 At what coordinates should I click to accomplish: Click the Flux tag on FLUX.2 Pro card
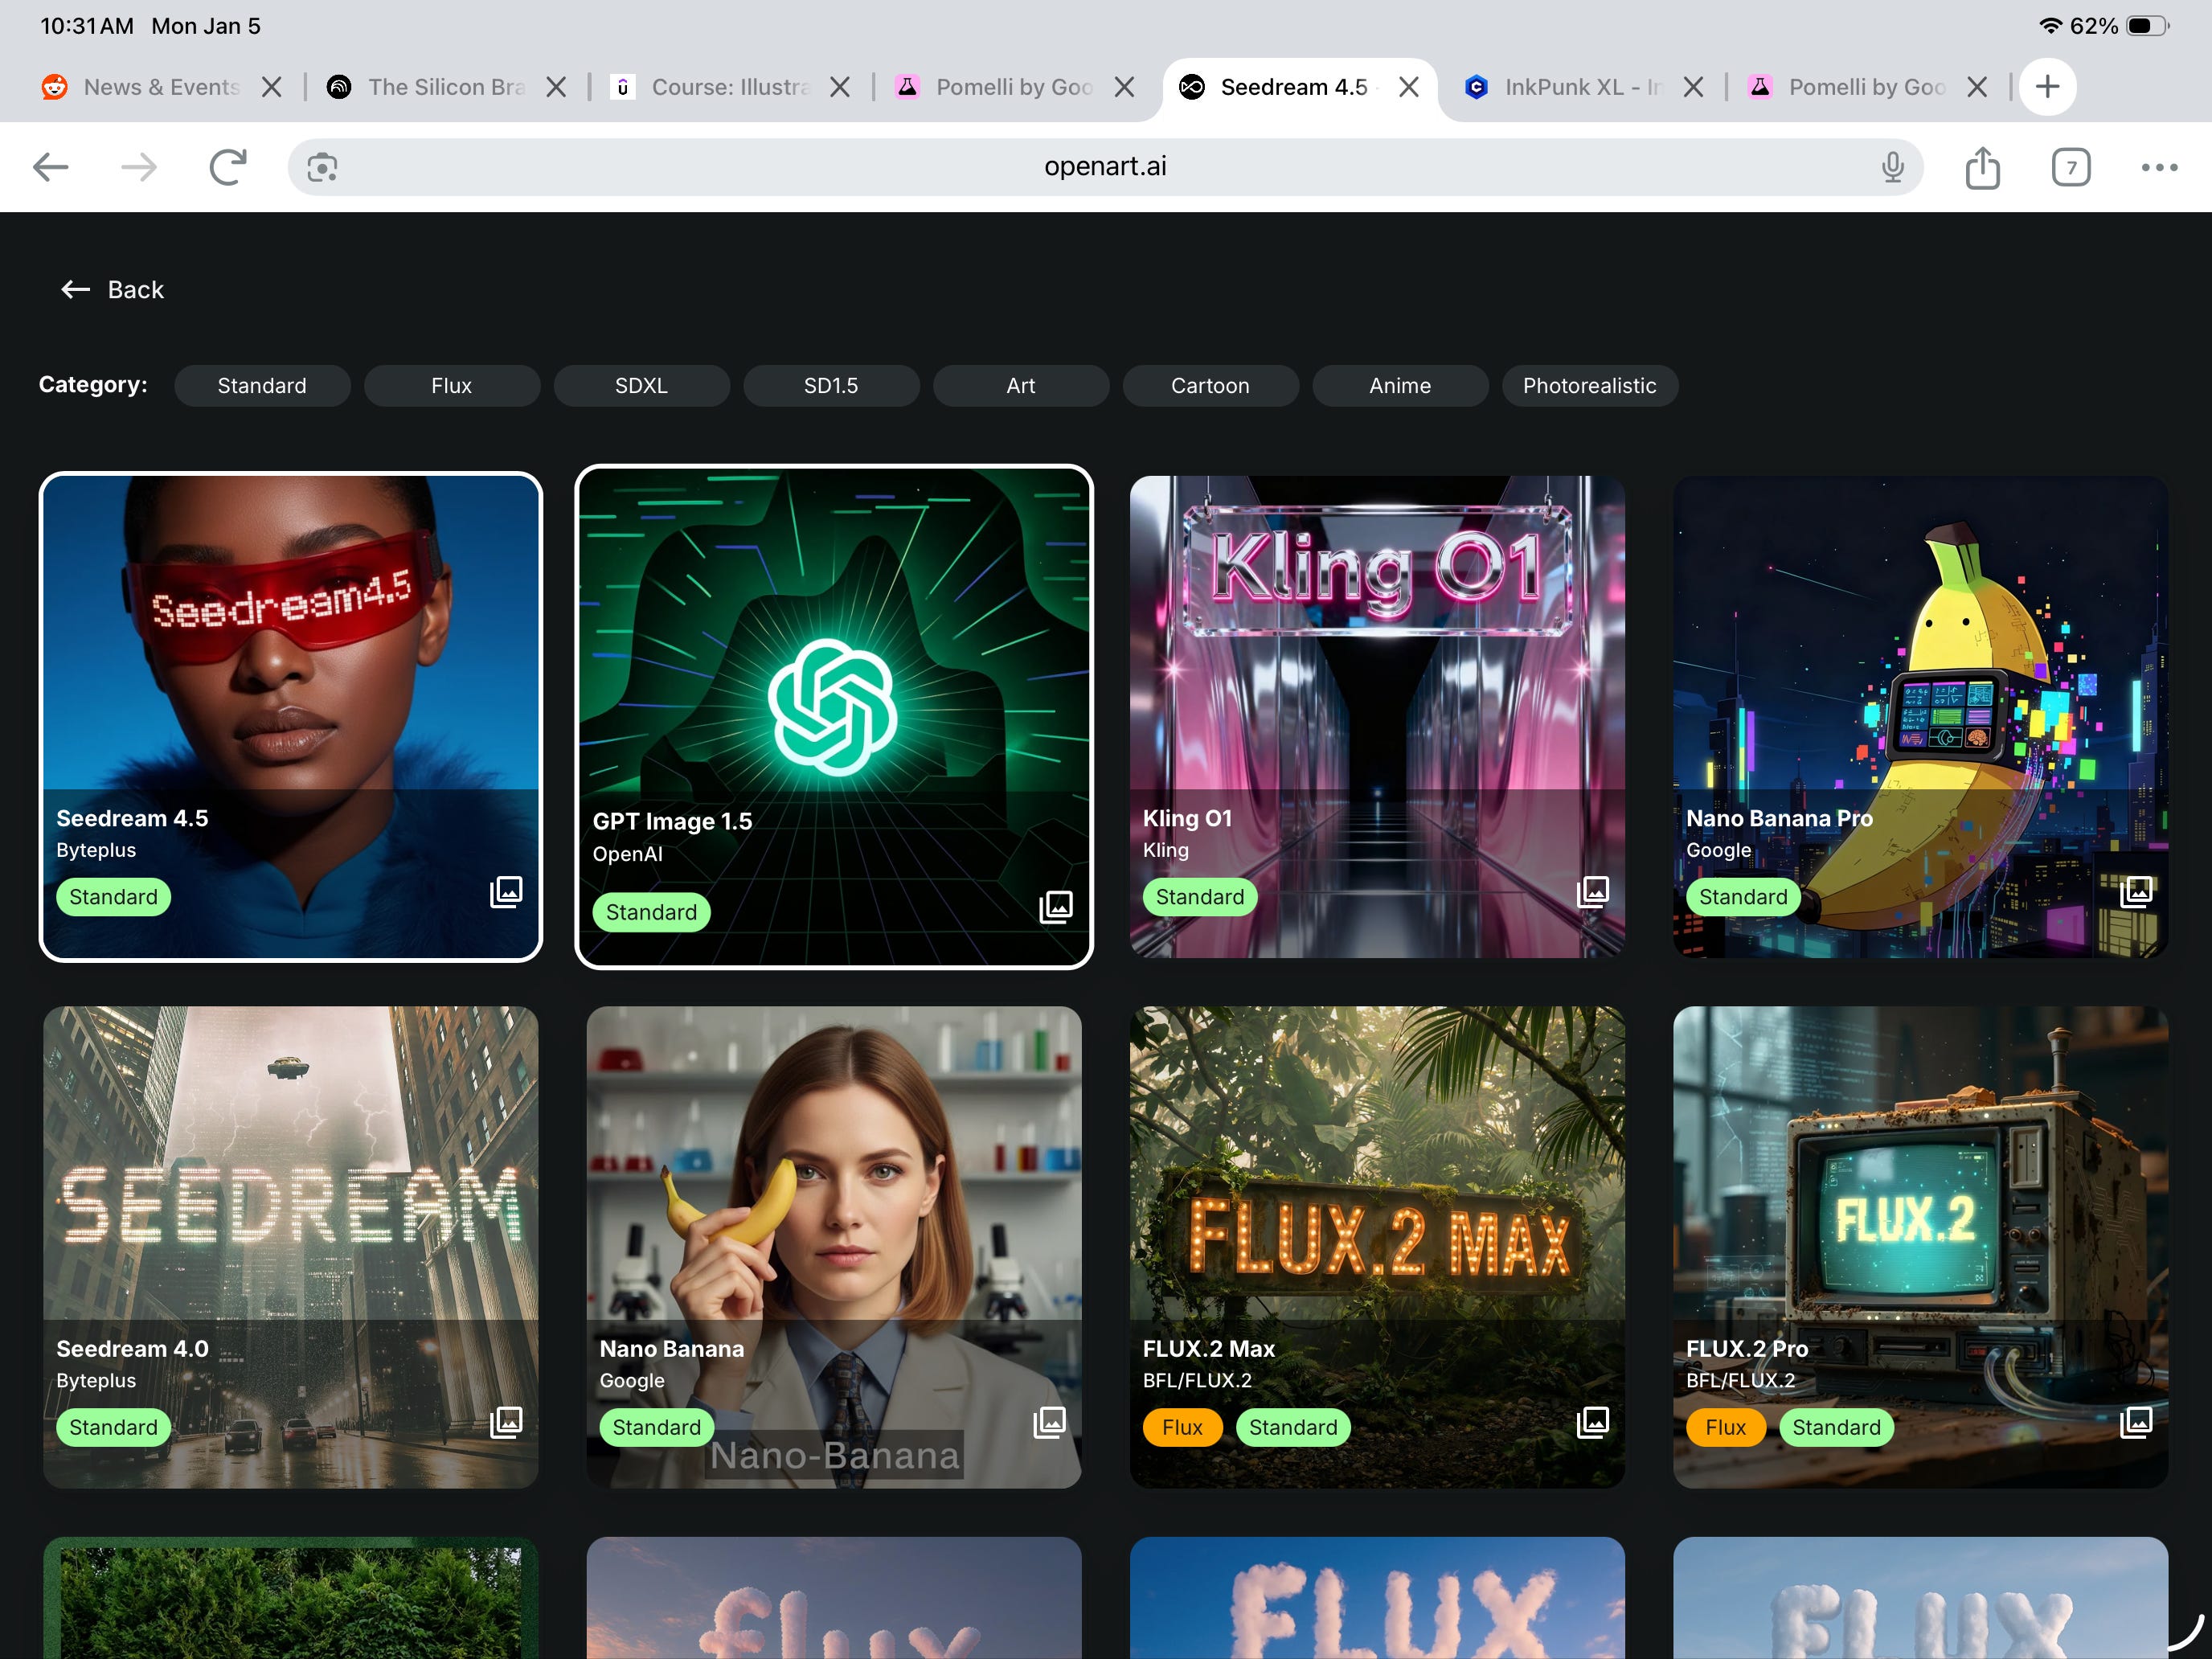pyautogui.click(x=1725, y=1427)
